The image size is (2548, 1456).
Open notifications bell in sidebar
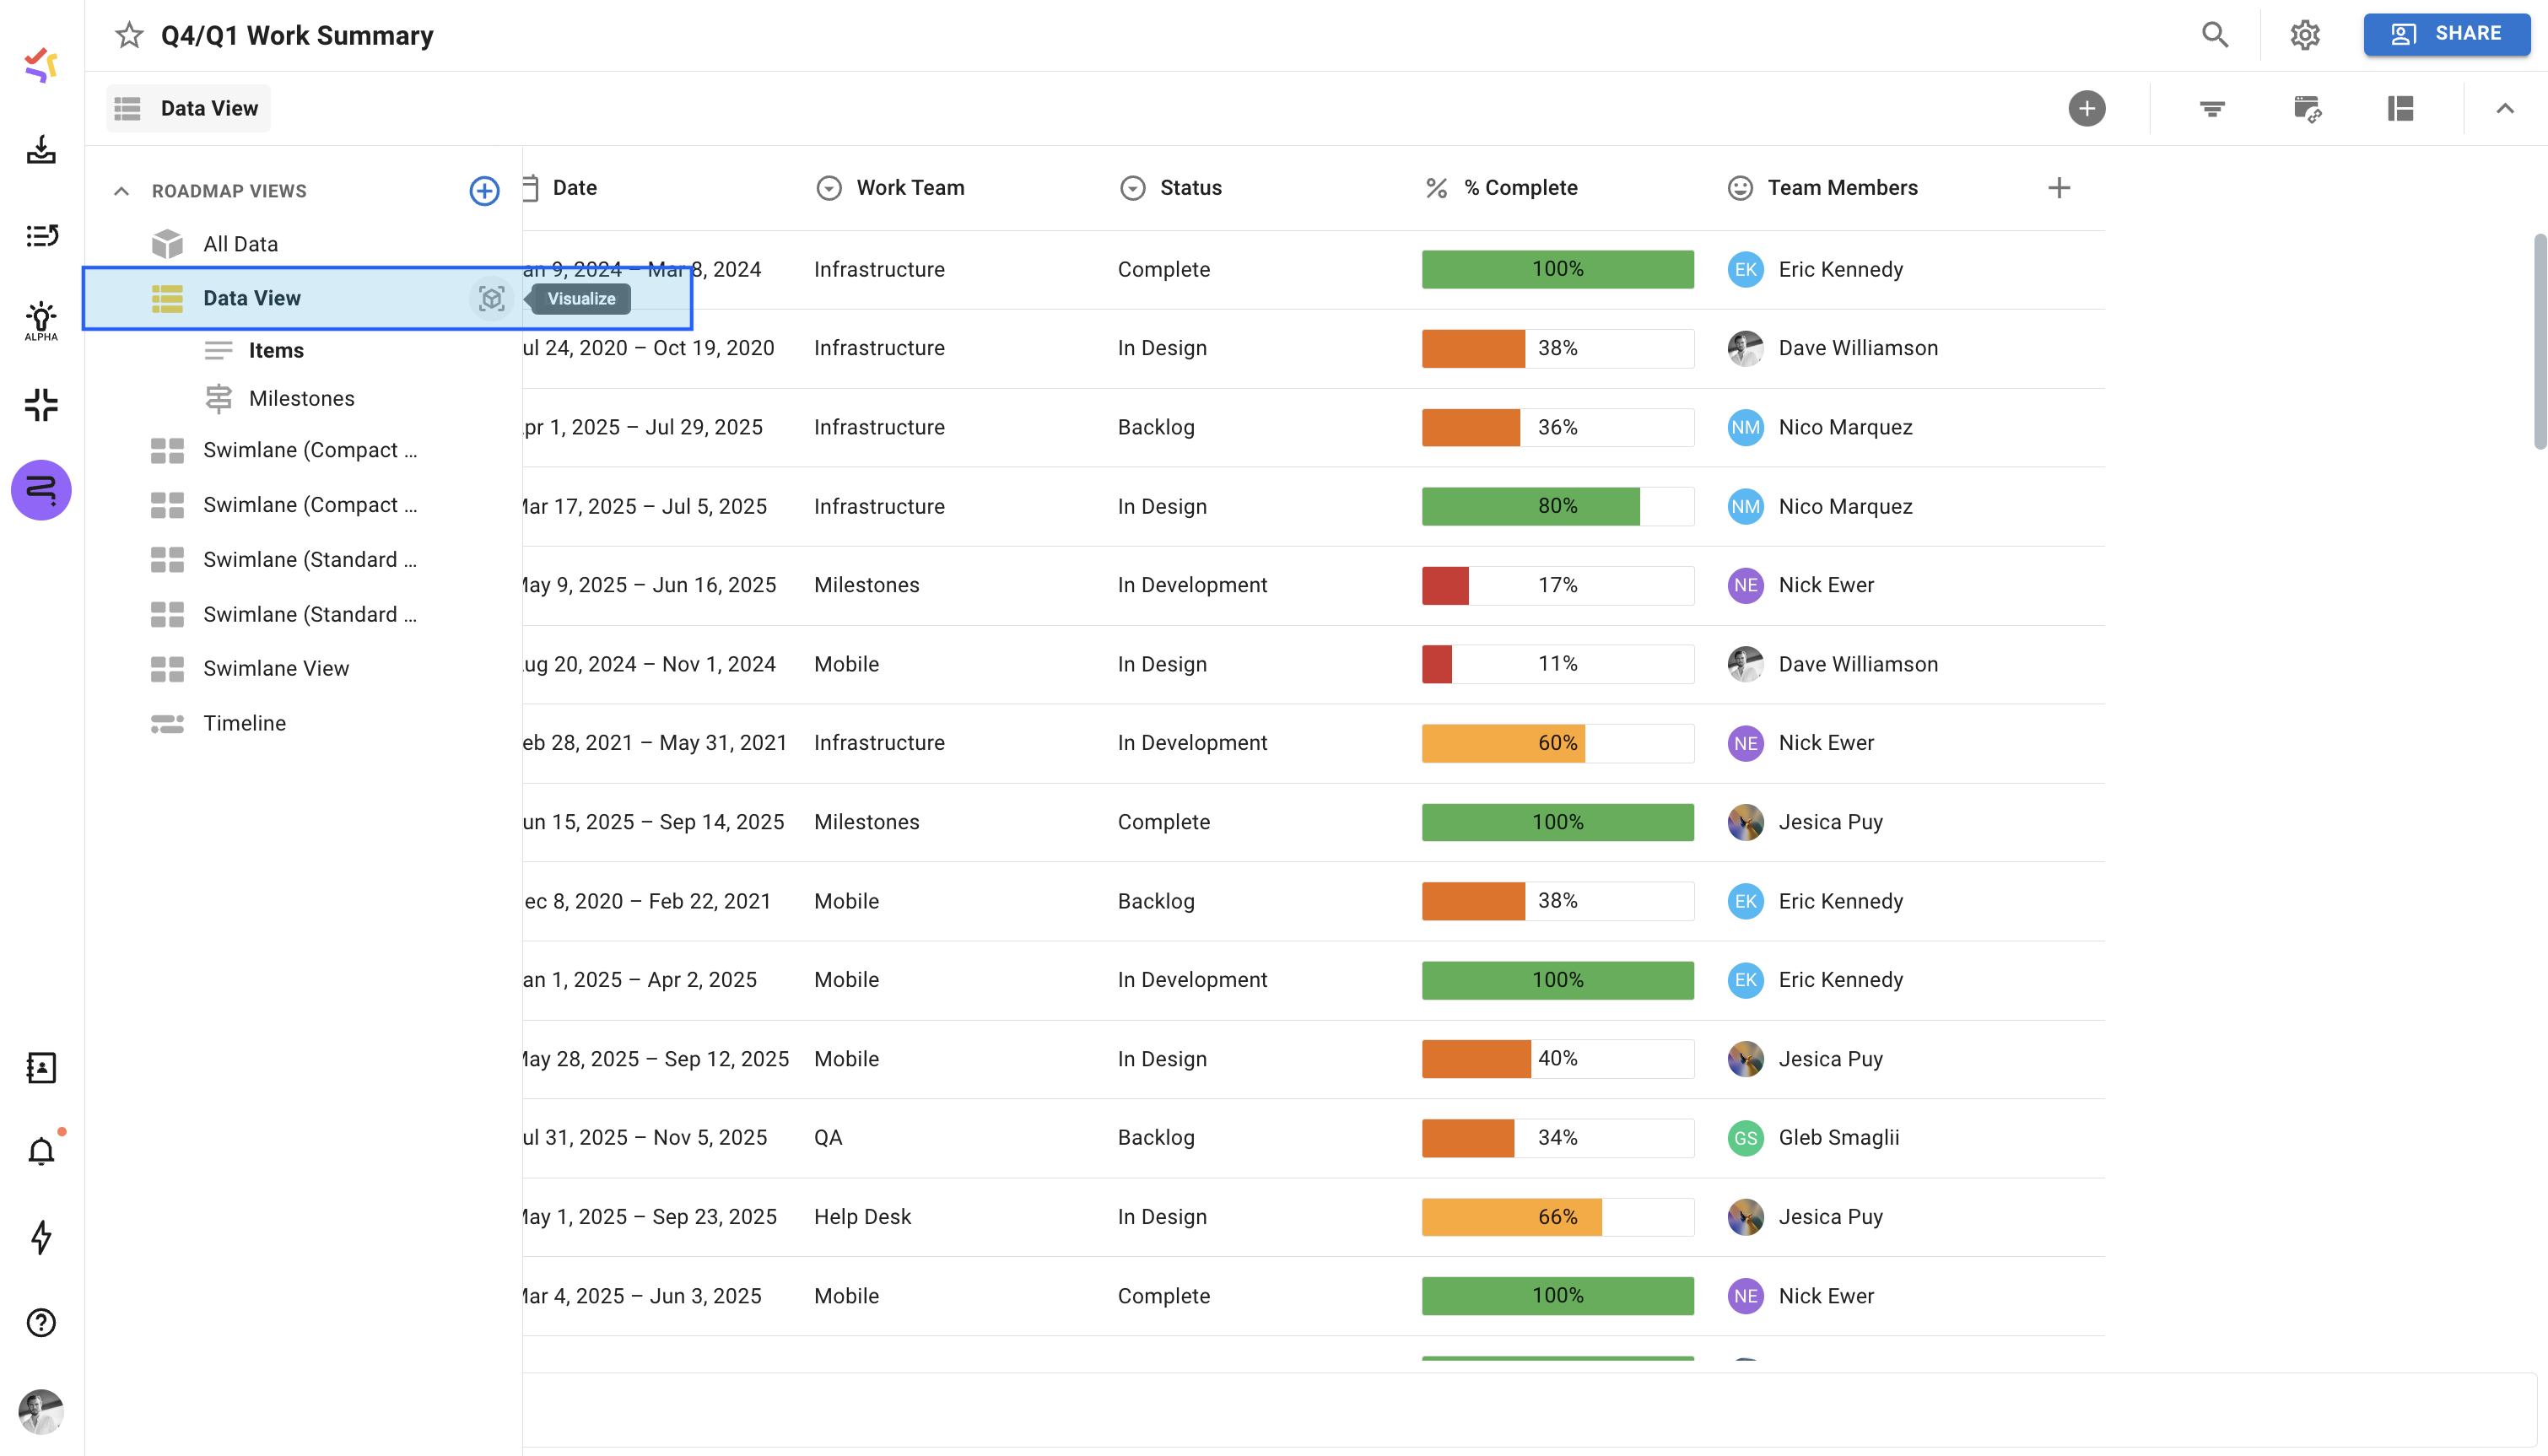(41, 1152)
